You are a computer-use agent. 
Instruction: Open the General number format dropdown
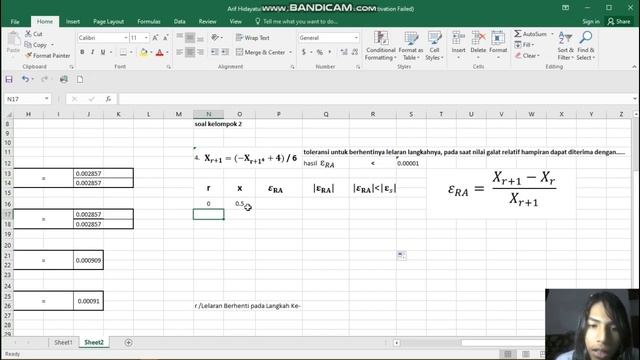(x=356, y=38)
